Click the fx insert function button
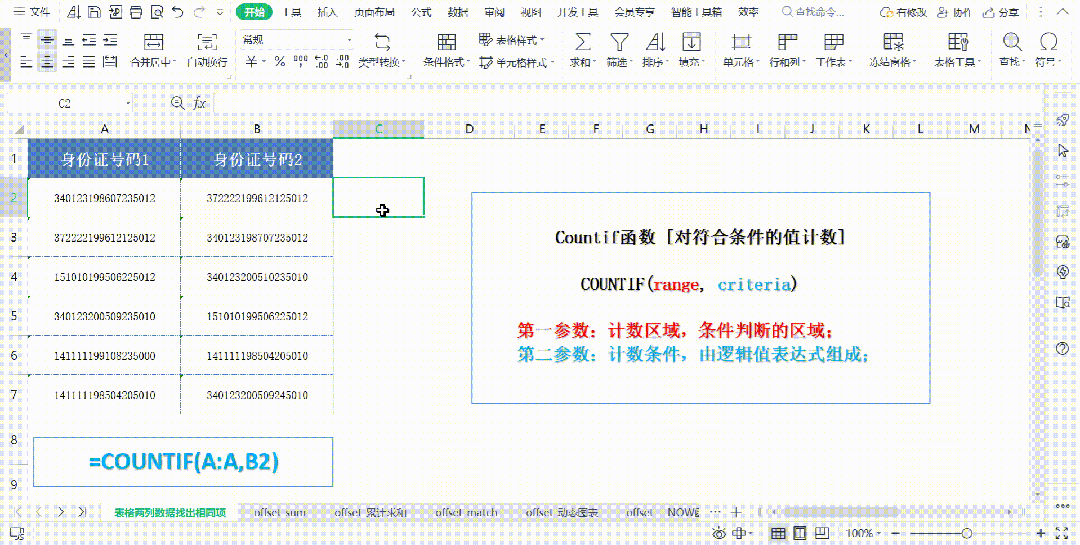The width and height of the screenshot is (1080, 545). point(200,103)
